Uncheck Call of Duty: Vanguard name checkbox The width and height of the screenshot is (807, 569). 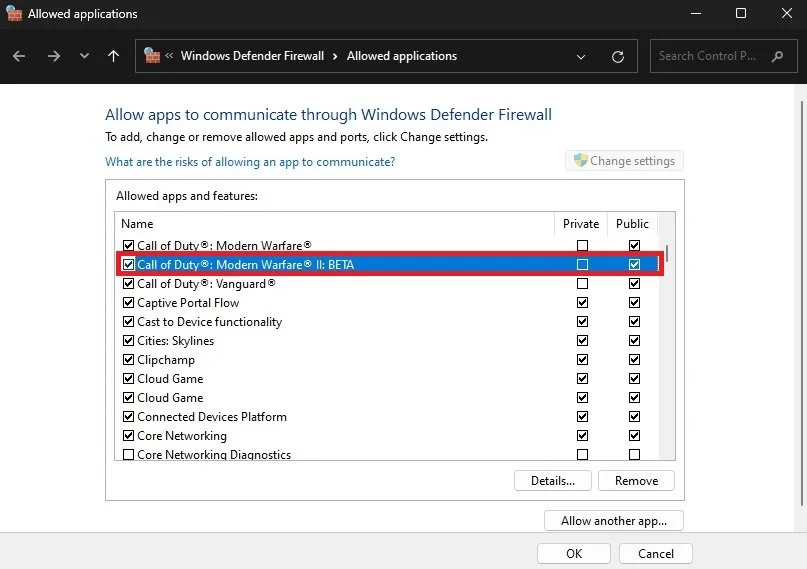[x=129, y=283]
